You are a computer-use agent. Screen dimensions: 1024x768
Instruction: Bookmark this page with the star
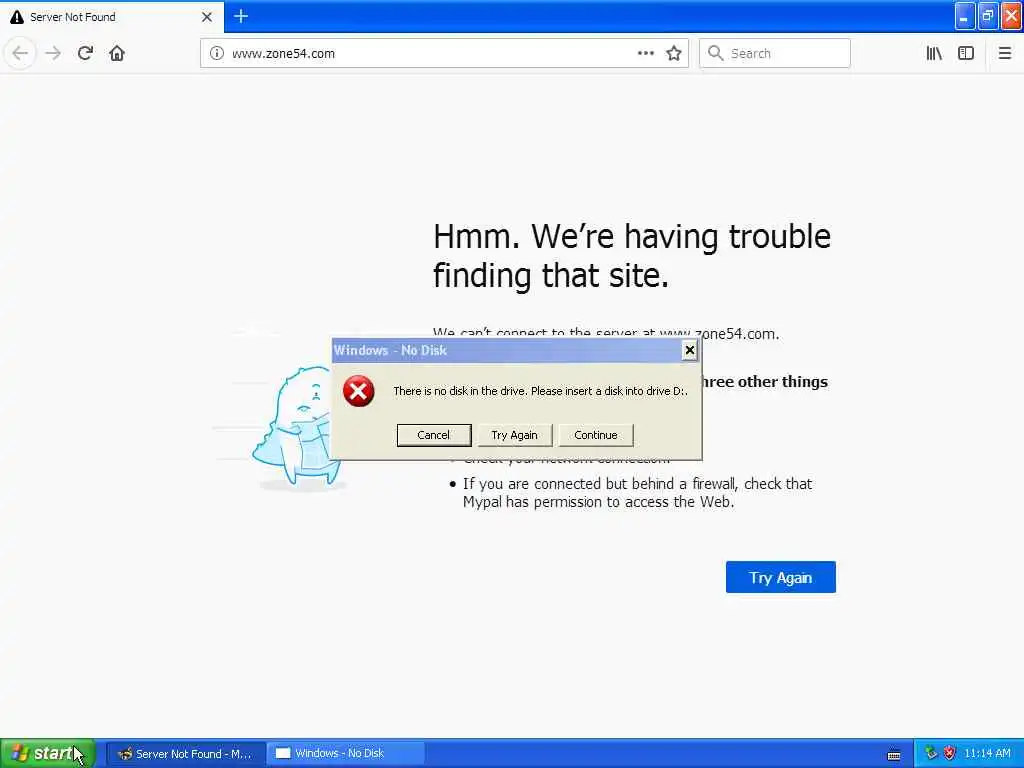[x=674, y=53]
